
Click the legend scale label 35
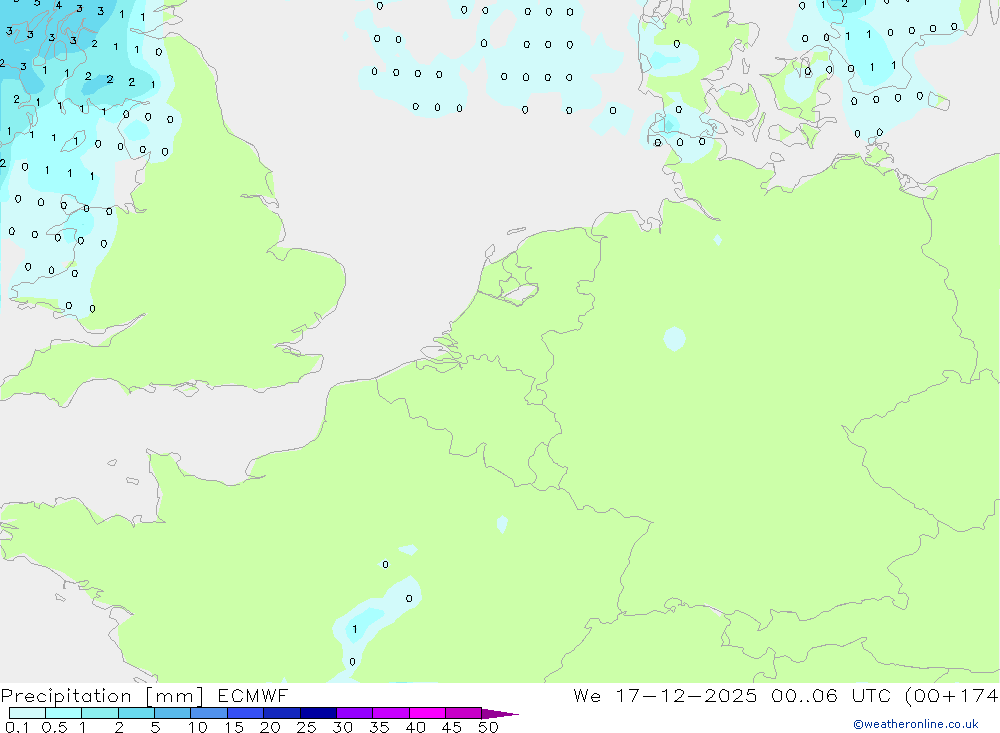[379, 727]
